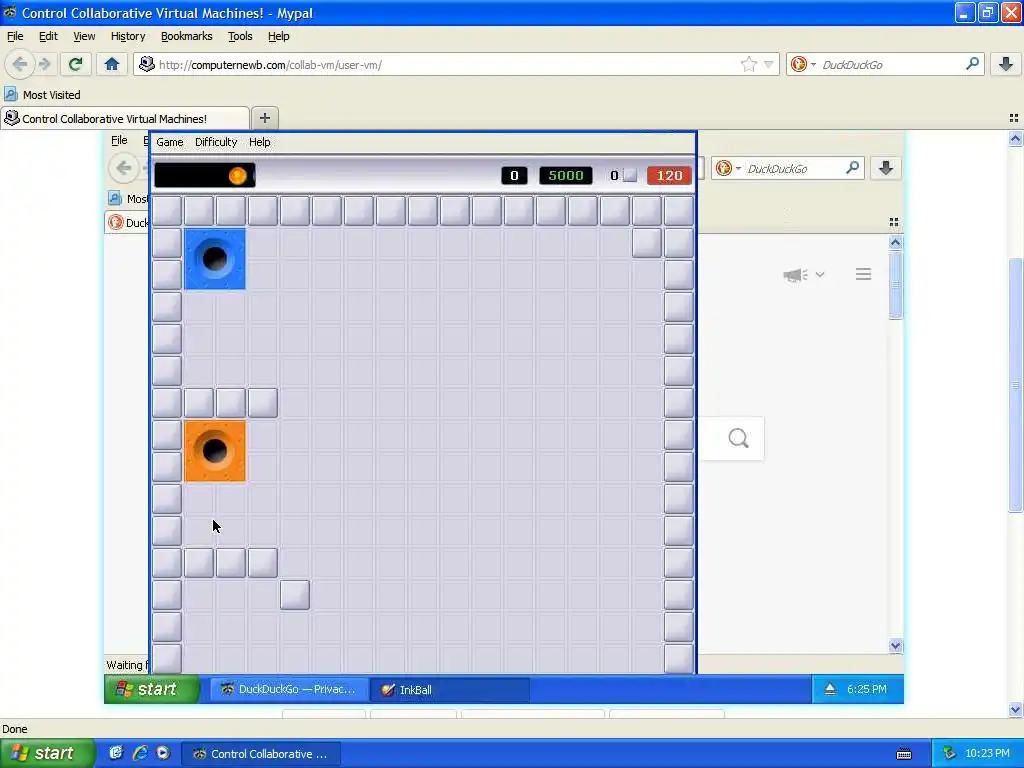This screenshot has width=1024, height=768.
Task: Open the Mypal History menu
Action: pos(127,36)
